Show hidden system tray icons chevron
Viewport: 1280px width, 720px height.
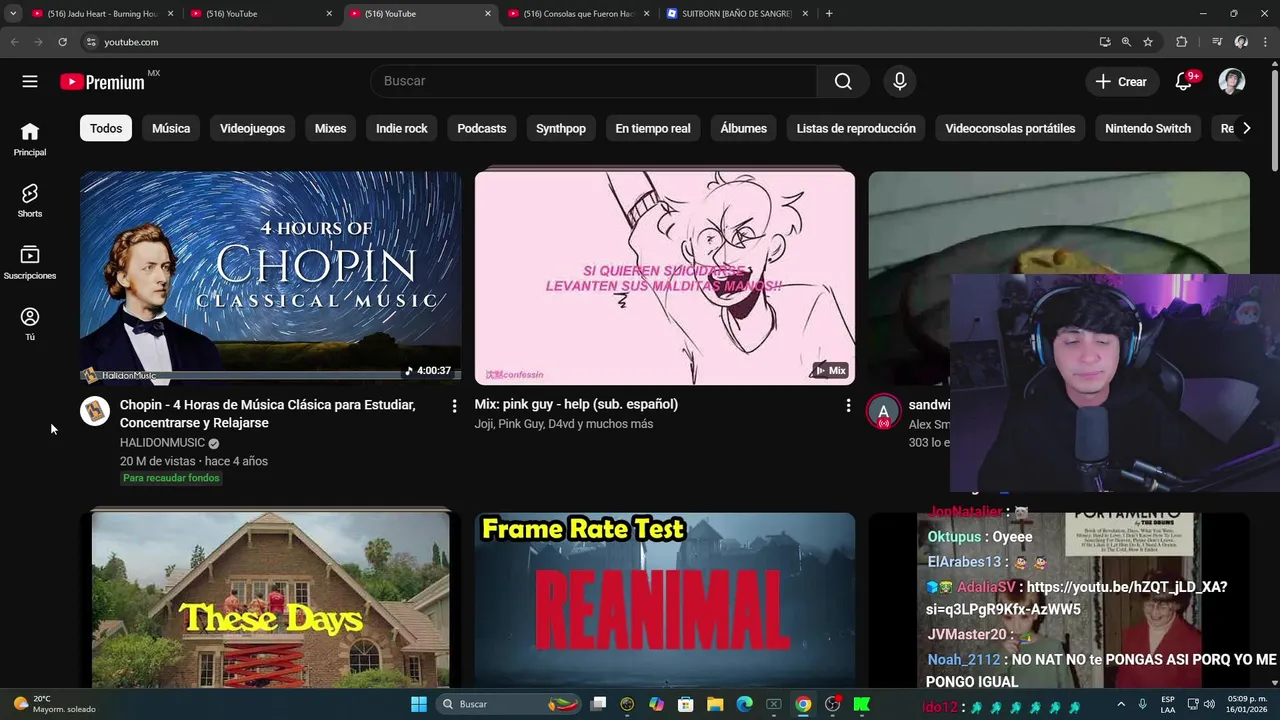pos(1120,704)
